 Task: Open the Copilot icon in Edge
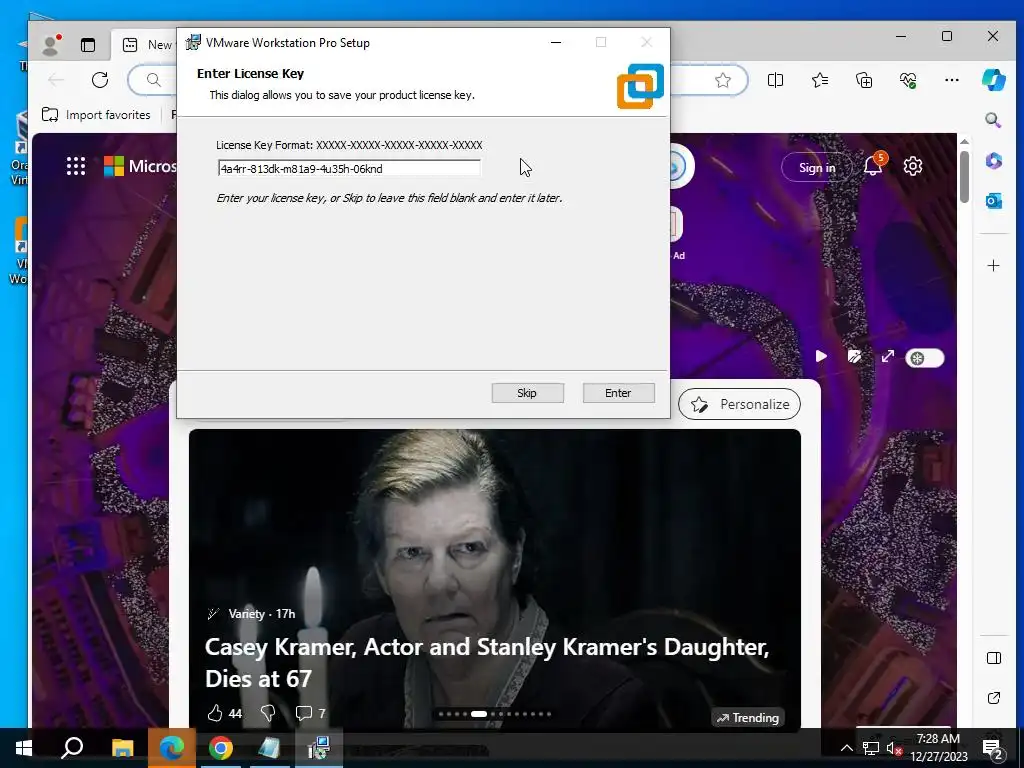pos(993,80)
